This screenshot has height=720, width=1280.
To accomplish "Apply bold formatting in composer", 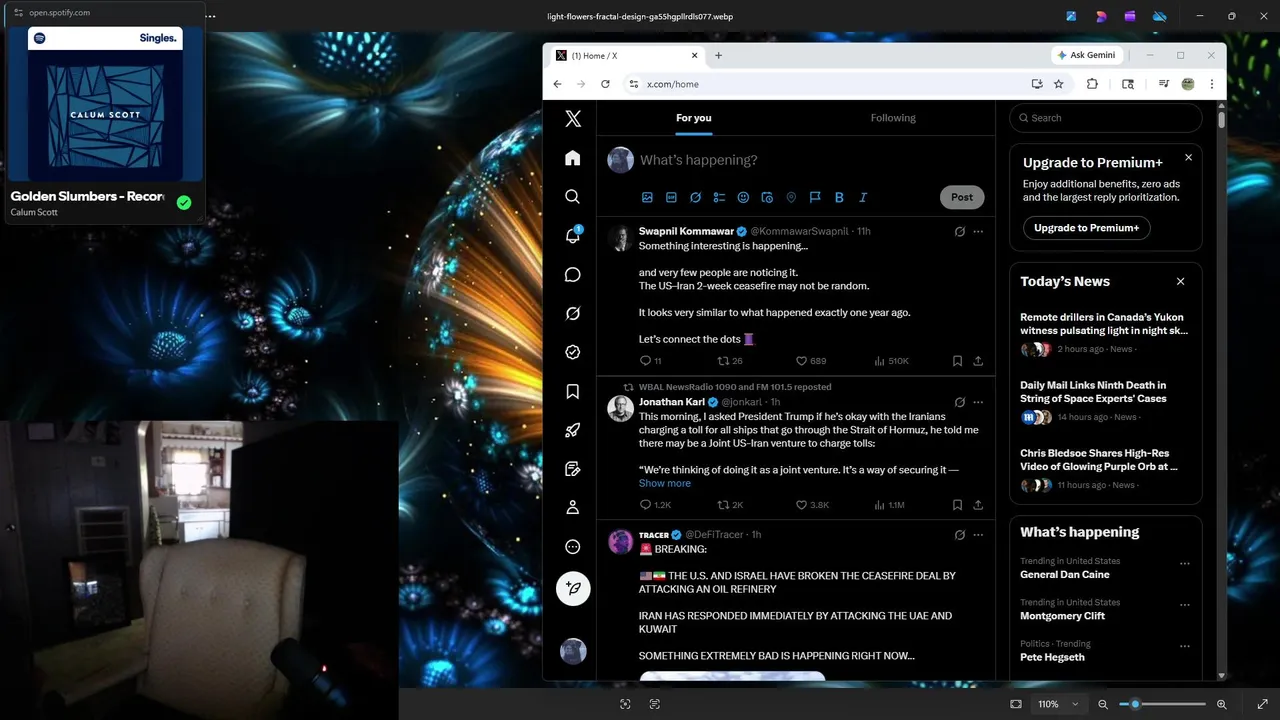I will click(x=839, y=198).
